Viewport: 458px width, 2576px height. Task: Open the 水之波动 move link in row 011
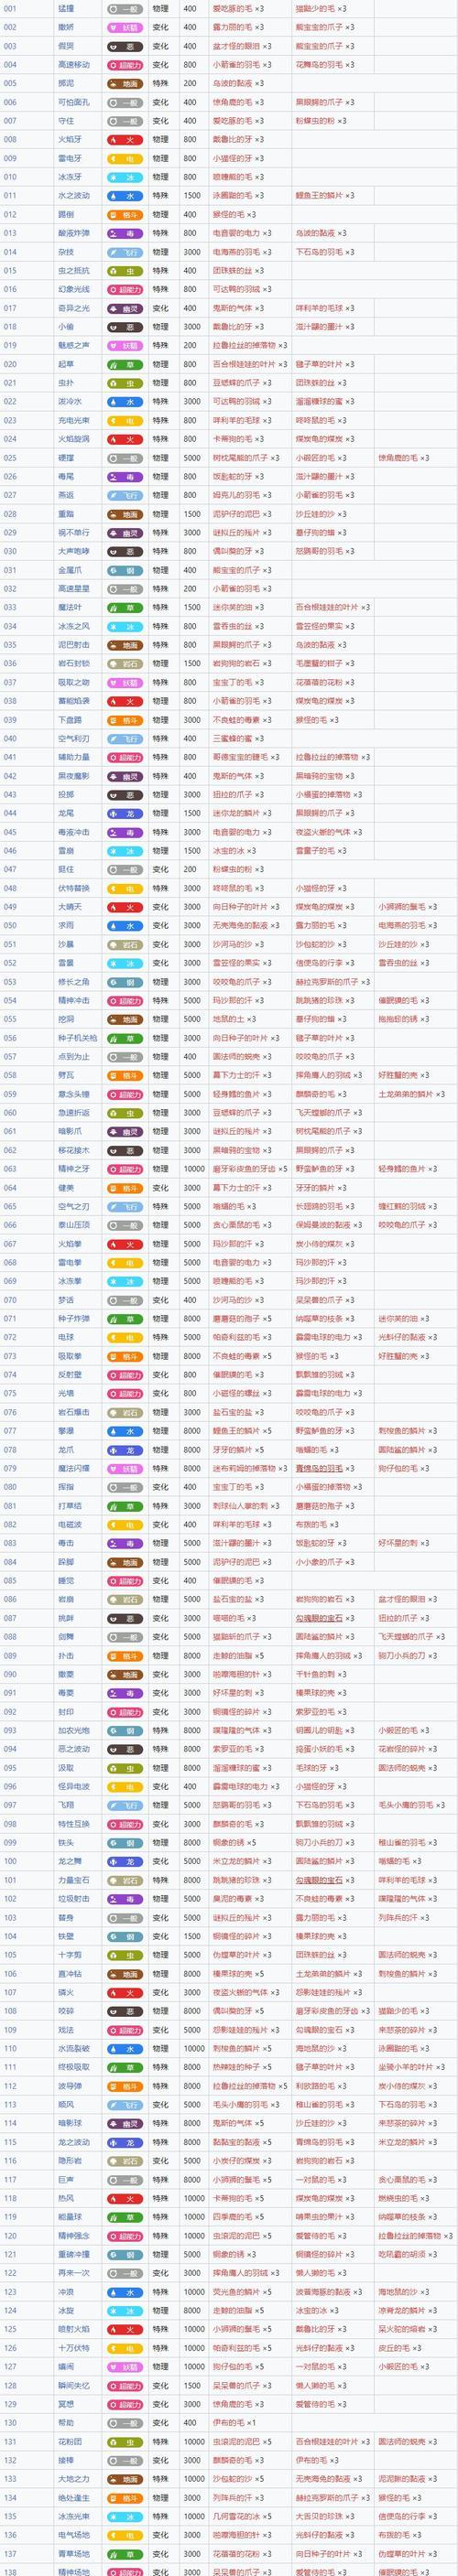(x=74, y=195)
